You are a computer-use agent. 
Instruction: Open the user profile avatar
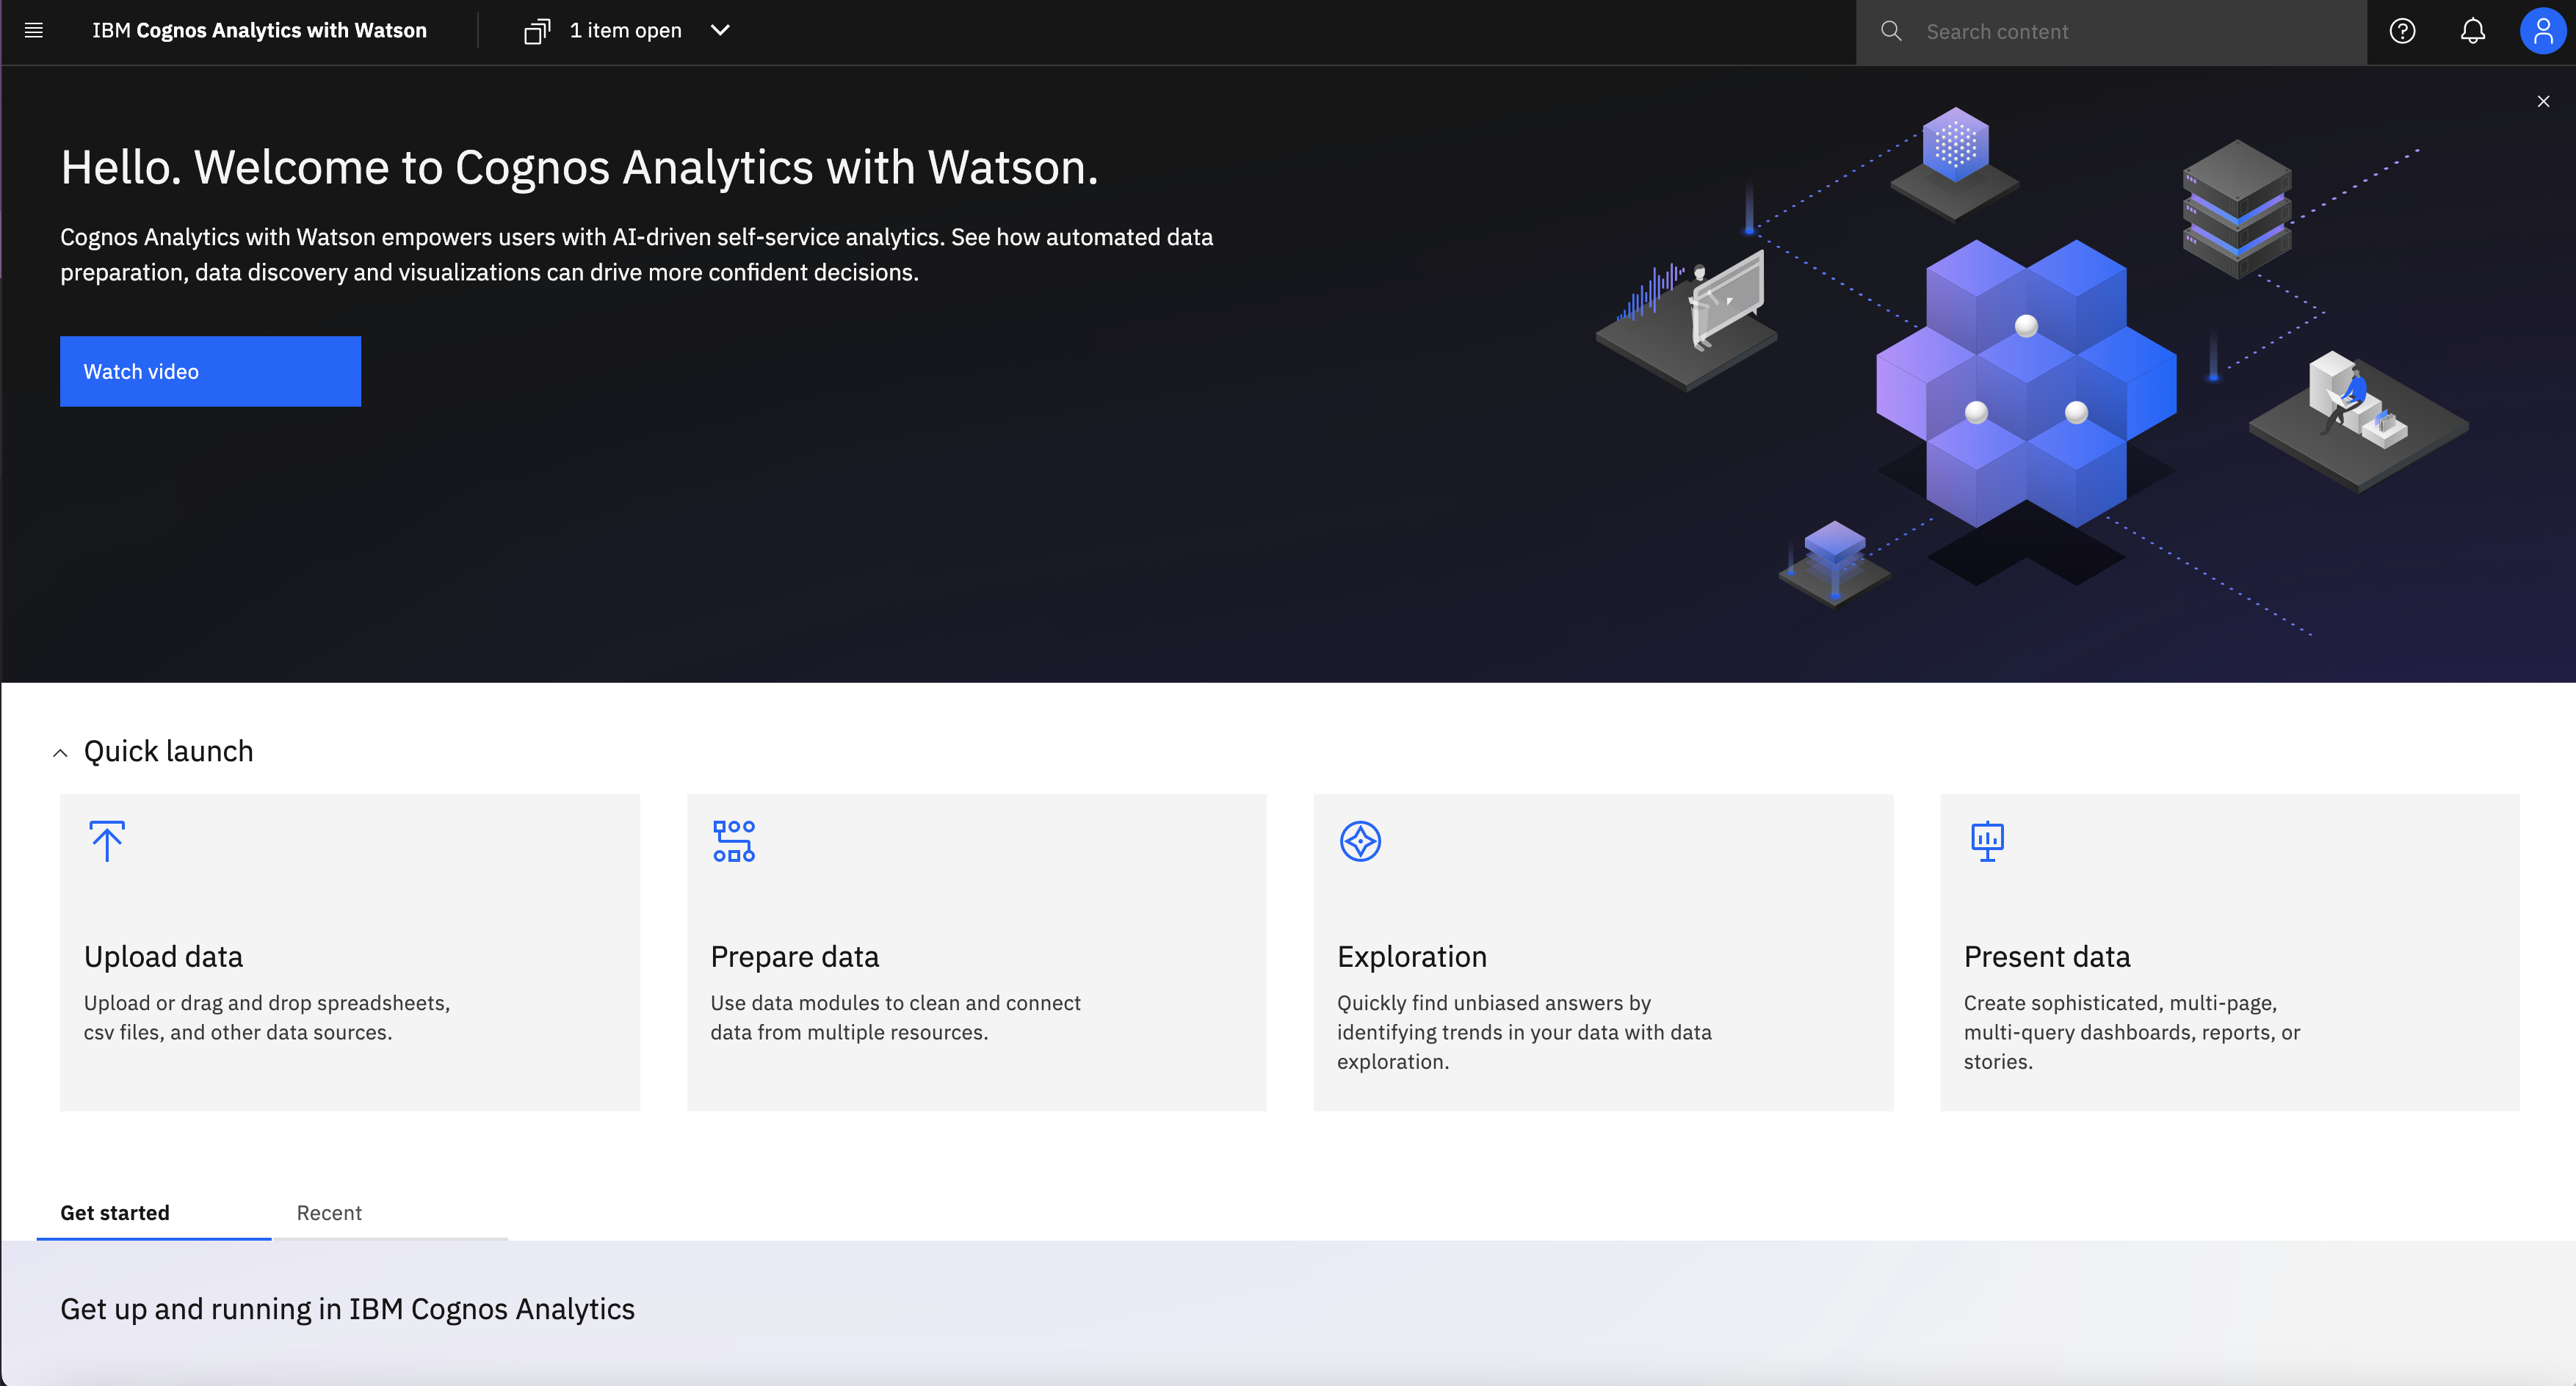click(2543, 31)
